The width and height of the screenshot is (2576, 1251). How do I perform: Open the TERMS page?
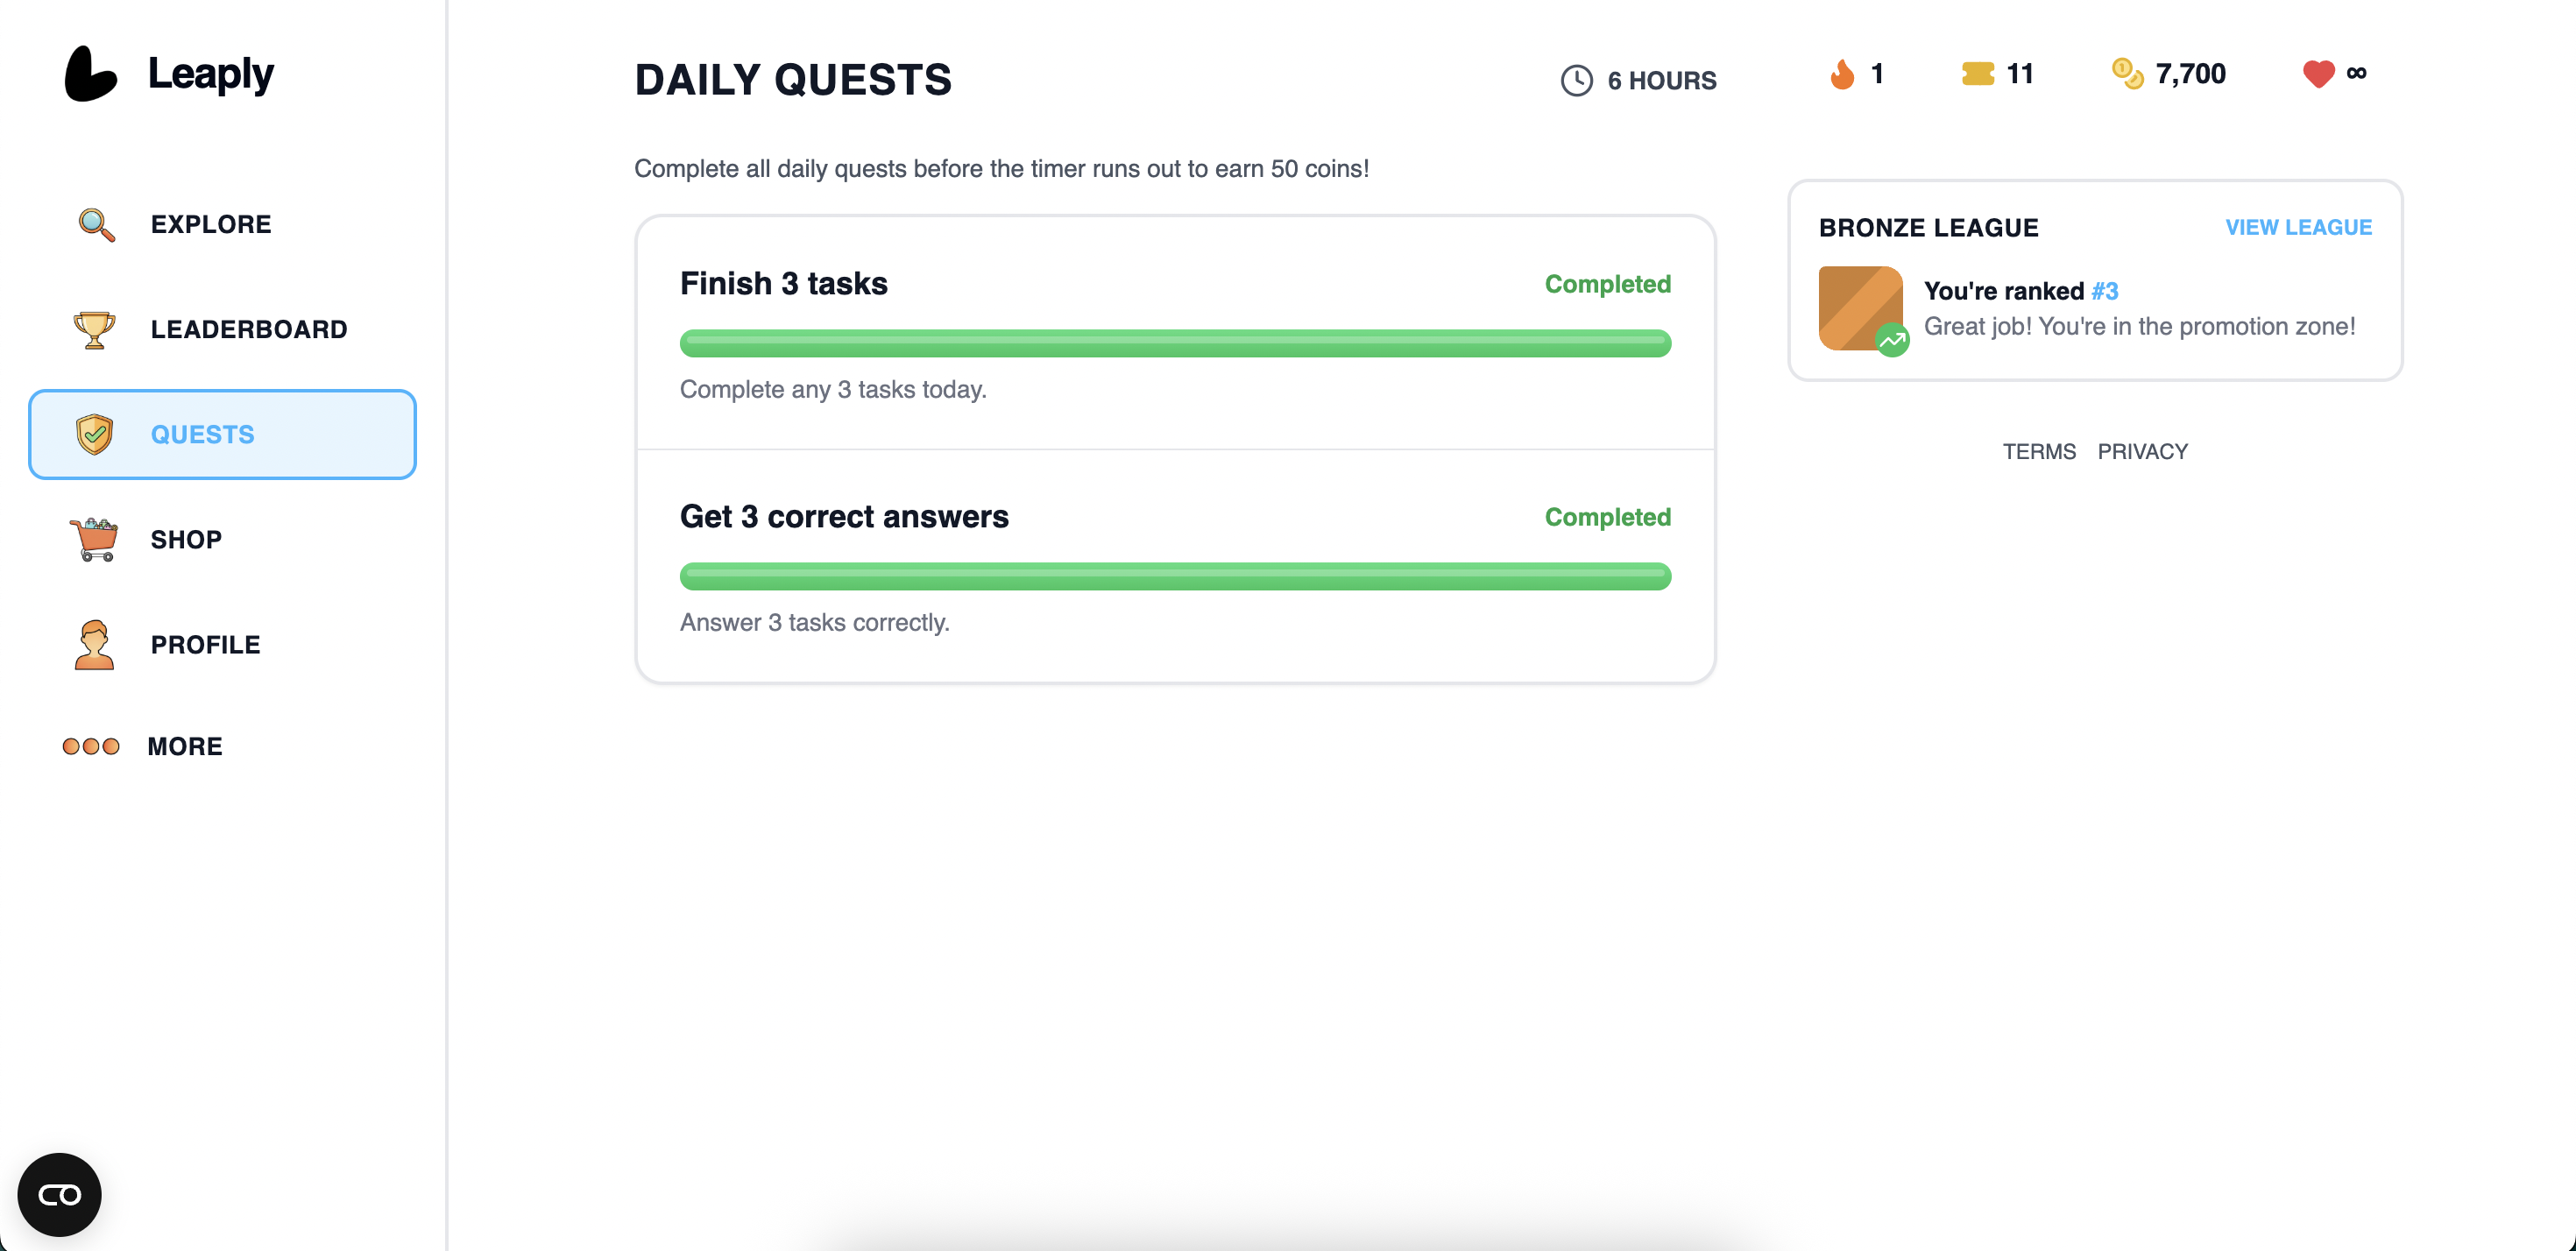click(2039, 451)
